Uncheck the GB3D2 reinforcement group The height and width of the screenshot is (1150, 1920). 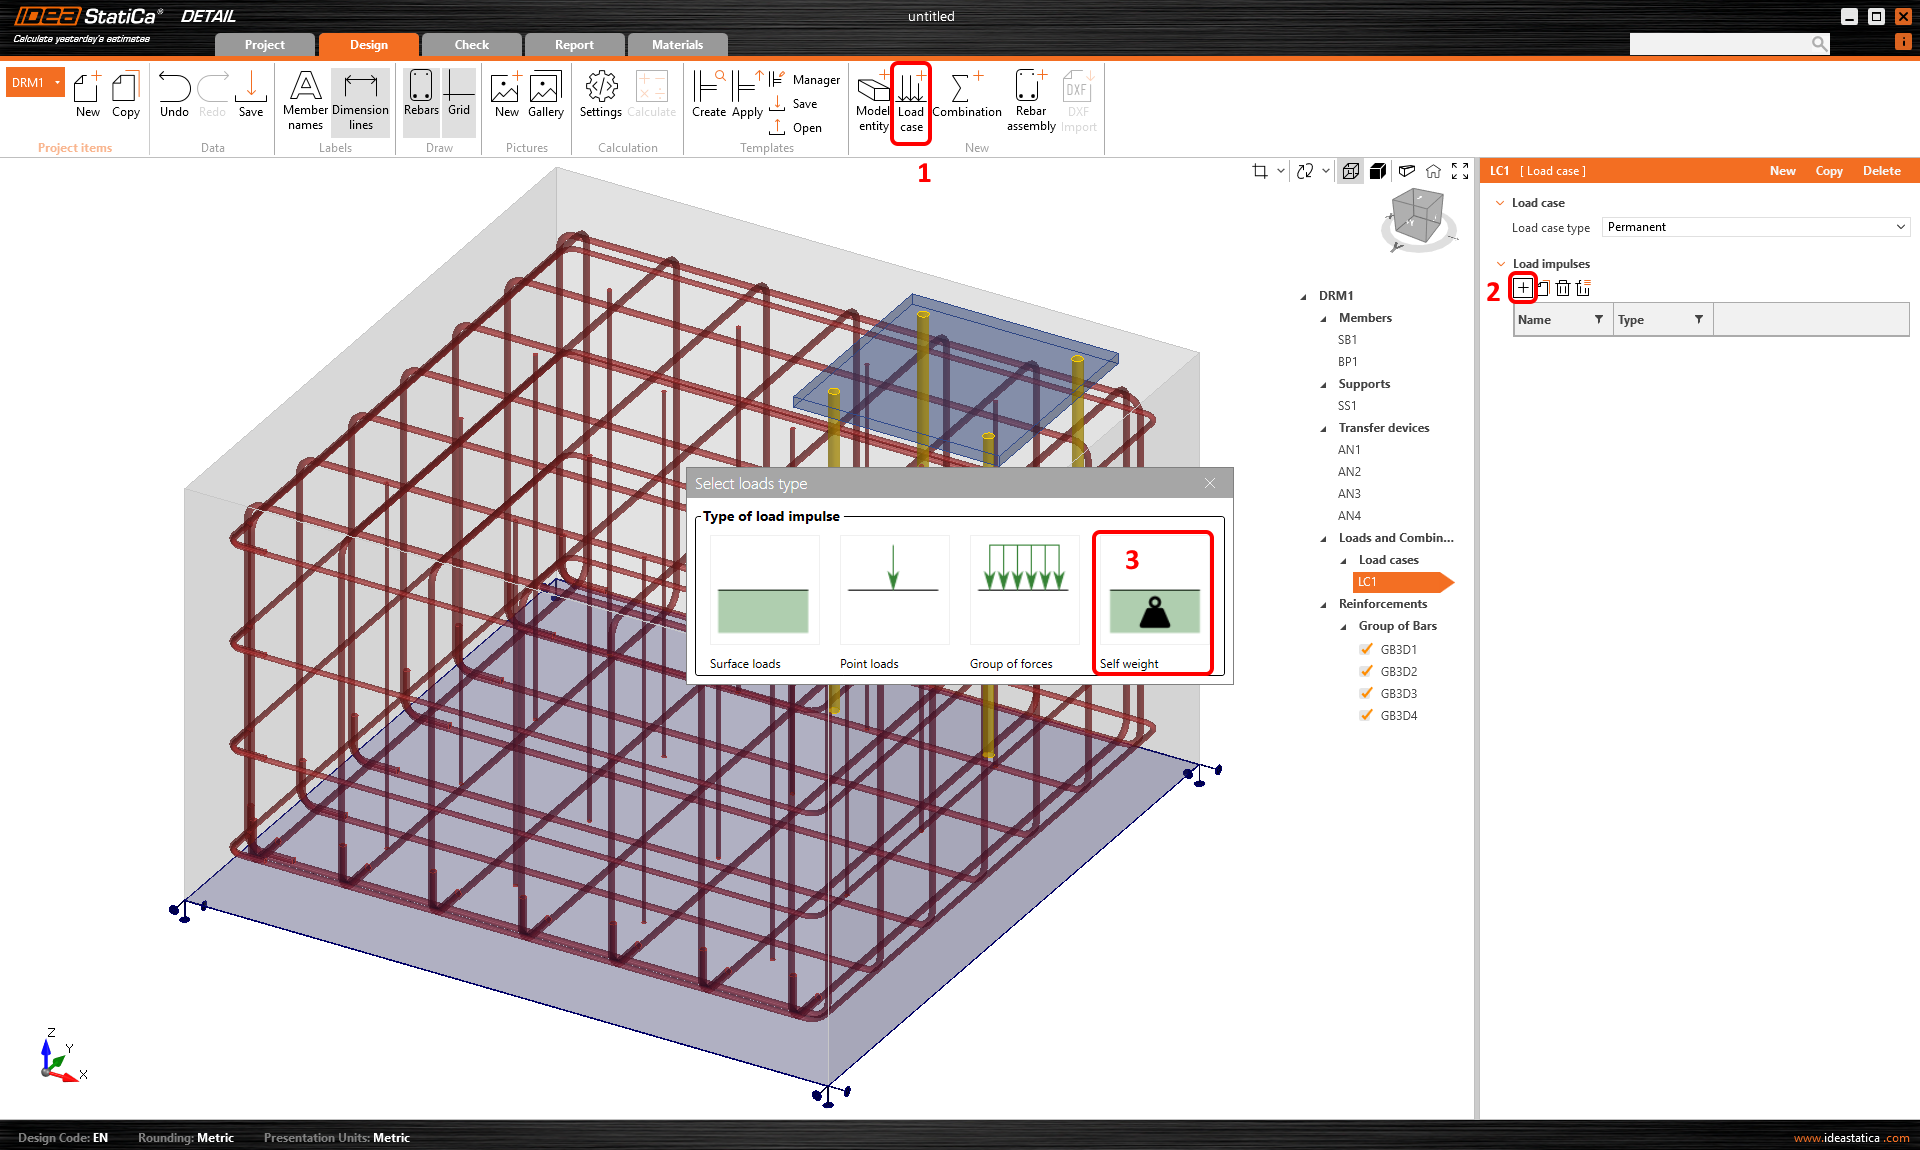pyautogui.click(x=1366, y=671)
